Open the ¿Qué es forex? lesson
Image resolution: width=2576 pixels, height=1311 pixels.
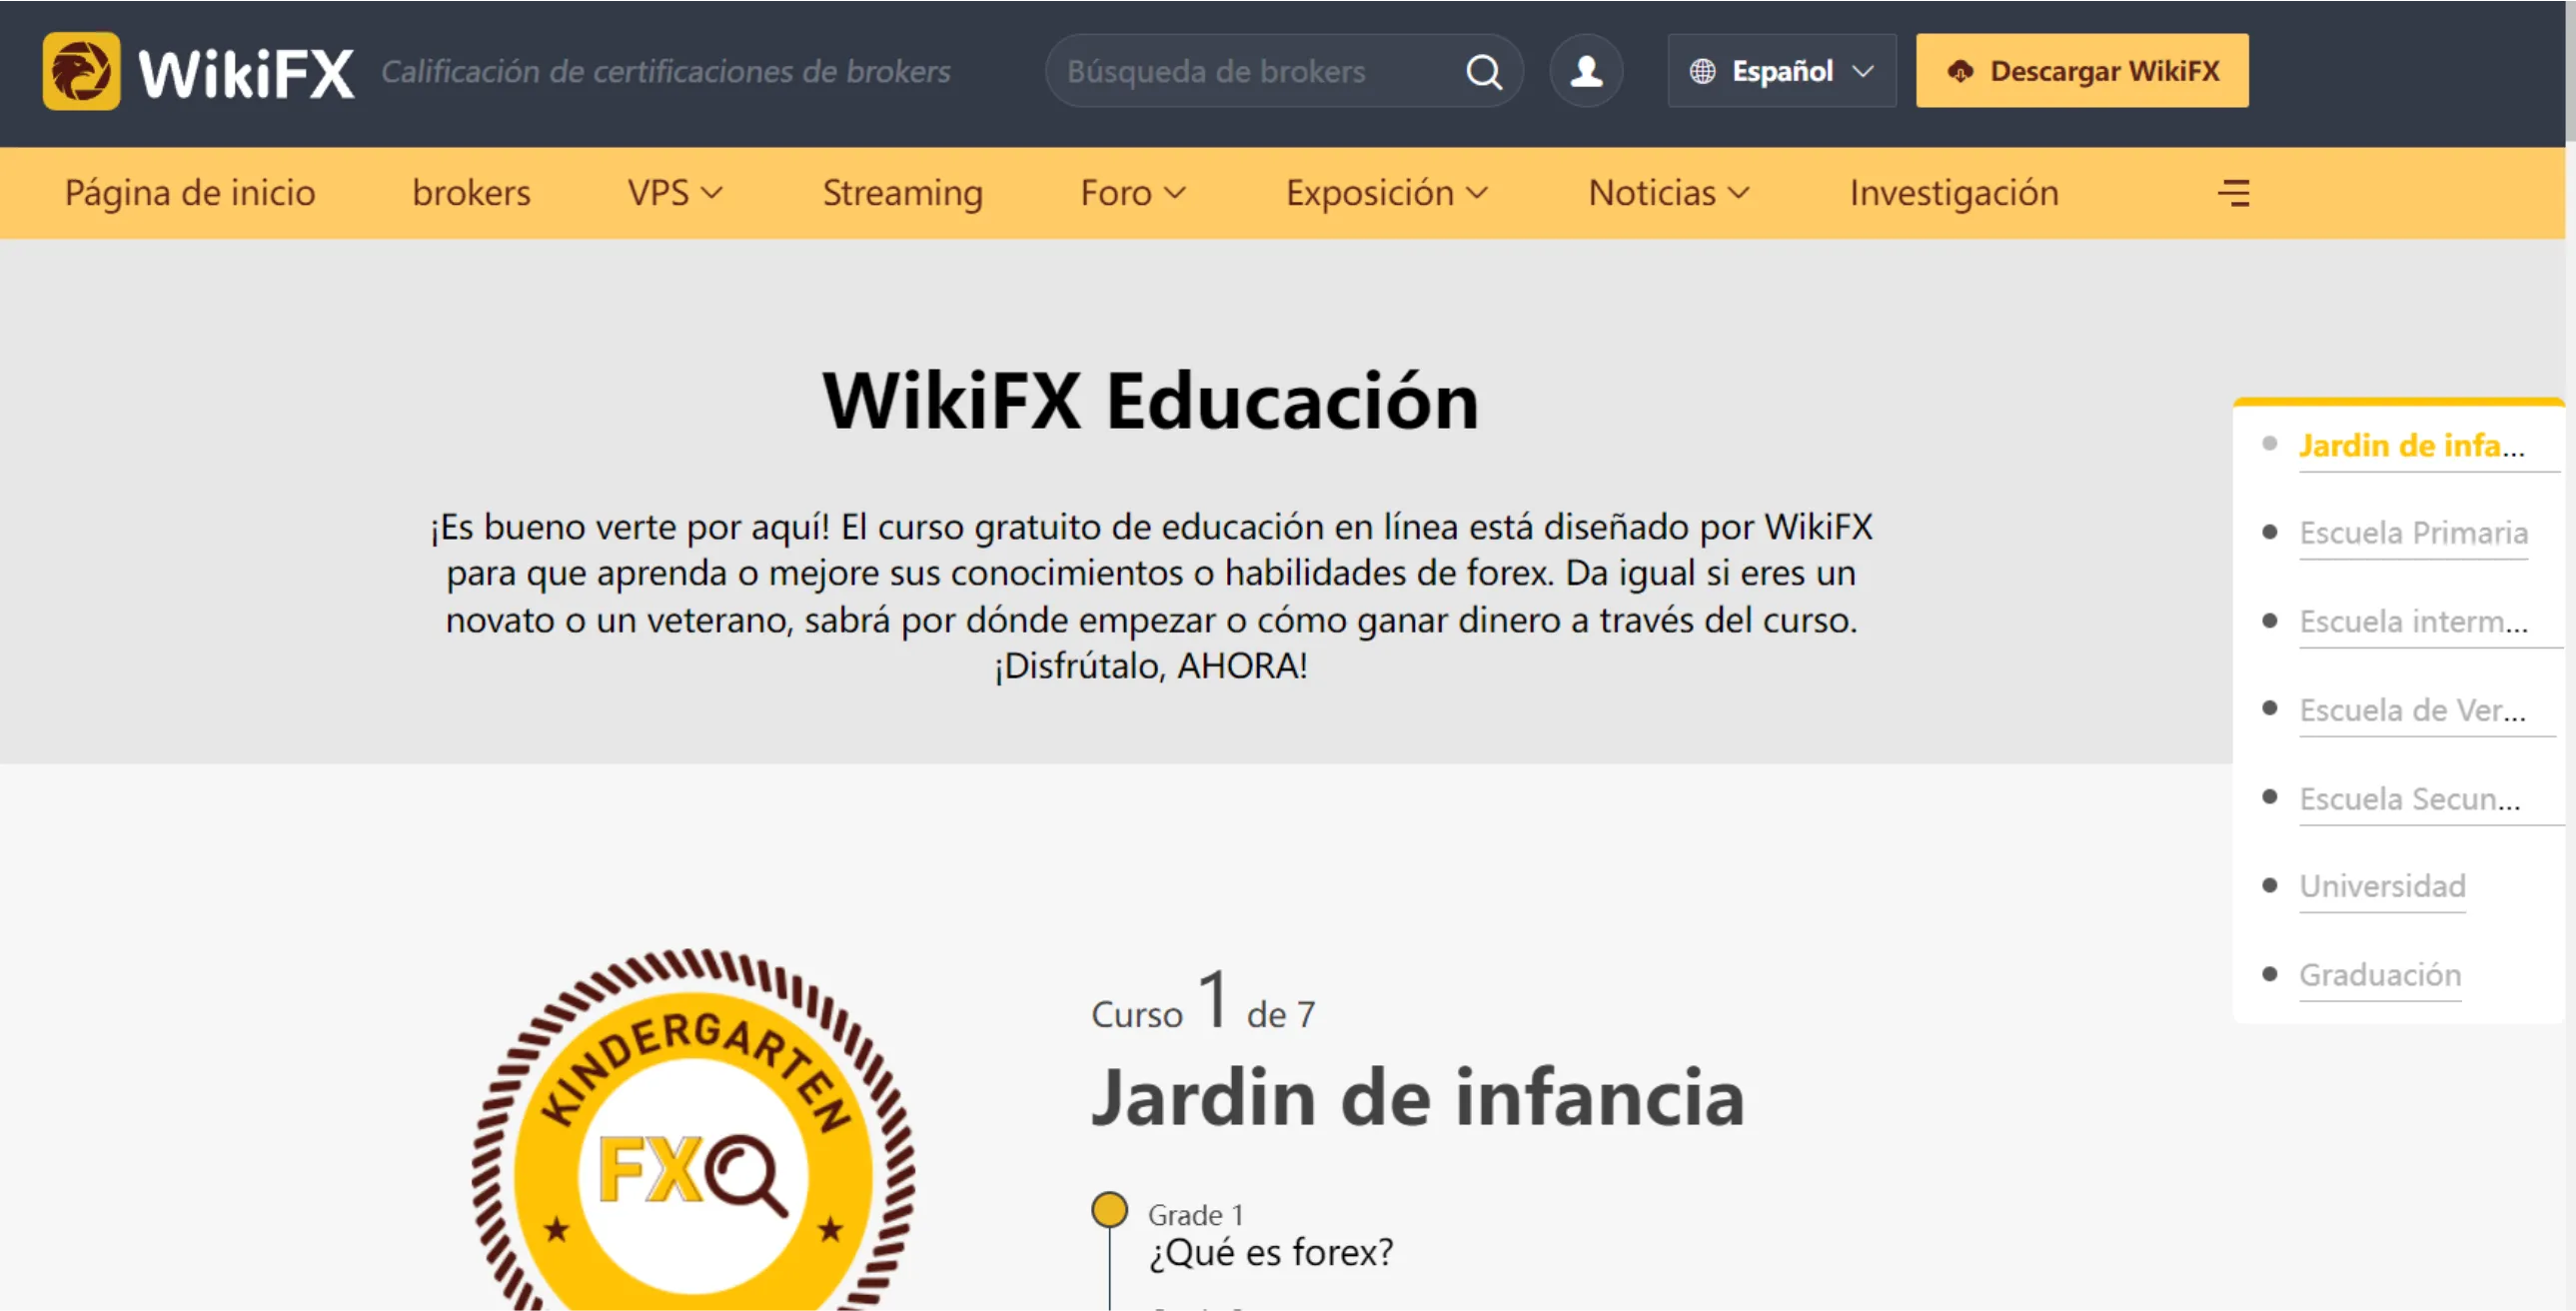[x=1270, y=1252]
